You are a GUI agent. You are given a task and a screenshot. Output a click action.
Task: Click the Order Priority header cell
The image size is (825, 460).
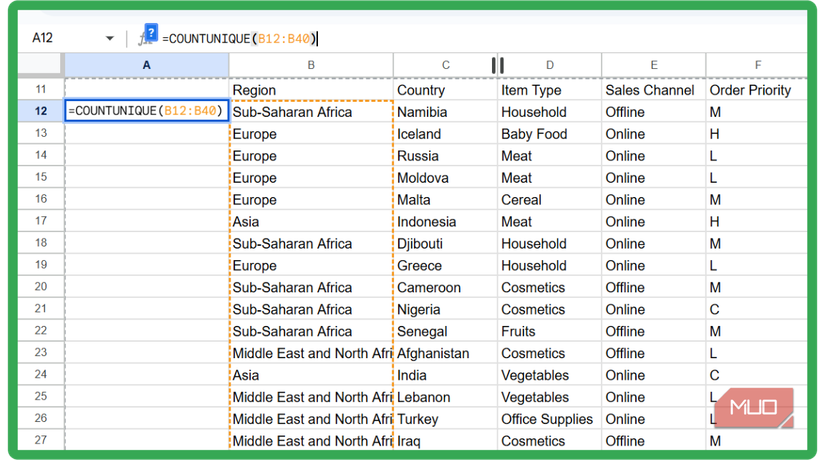(756, 90)
